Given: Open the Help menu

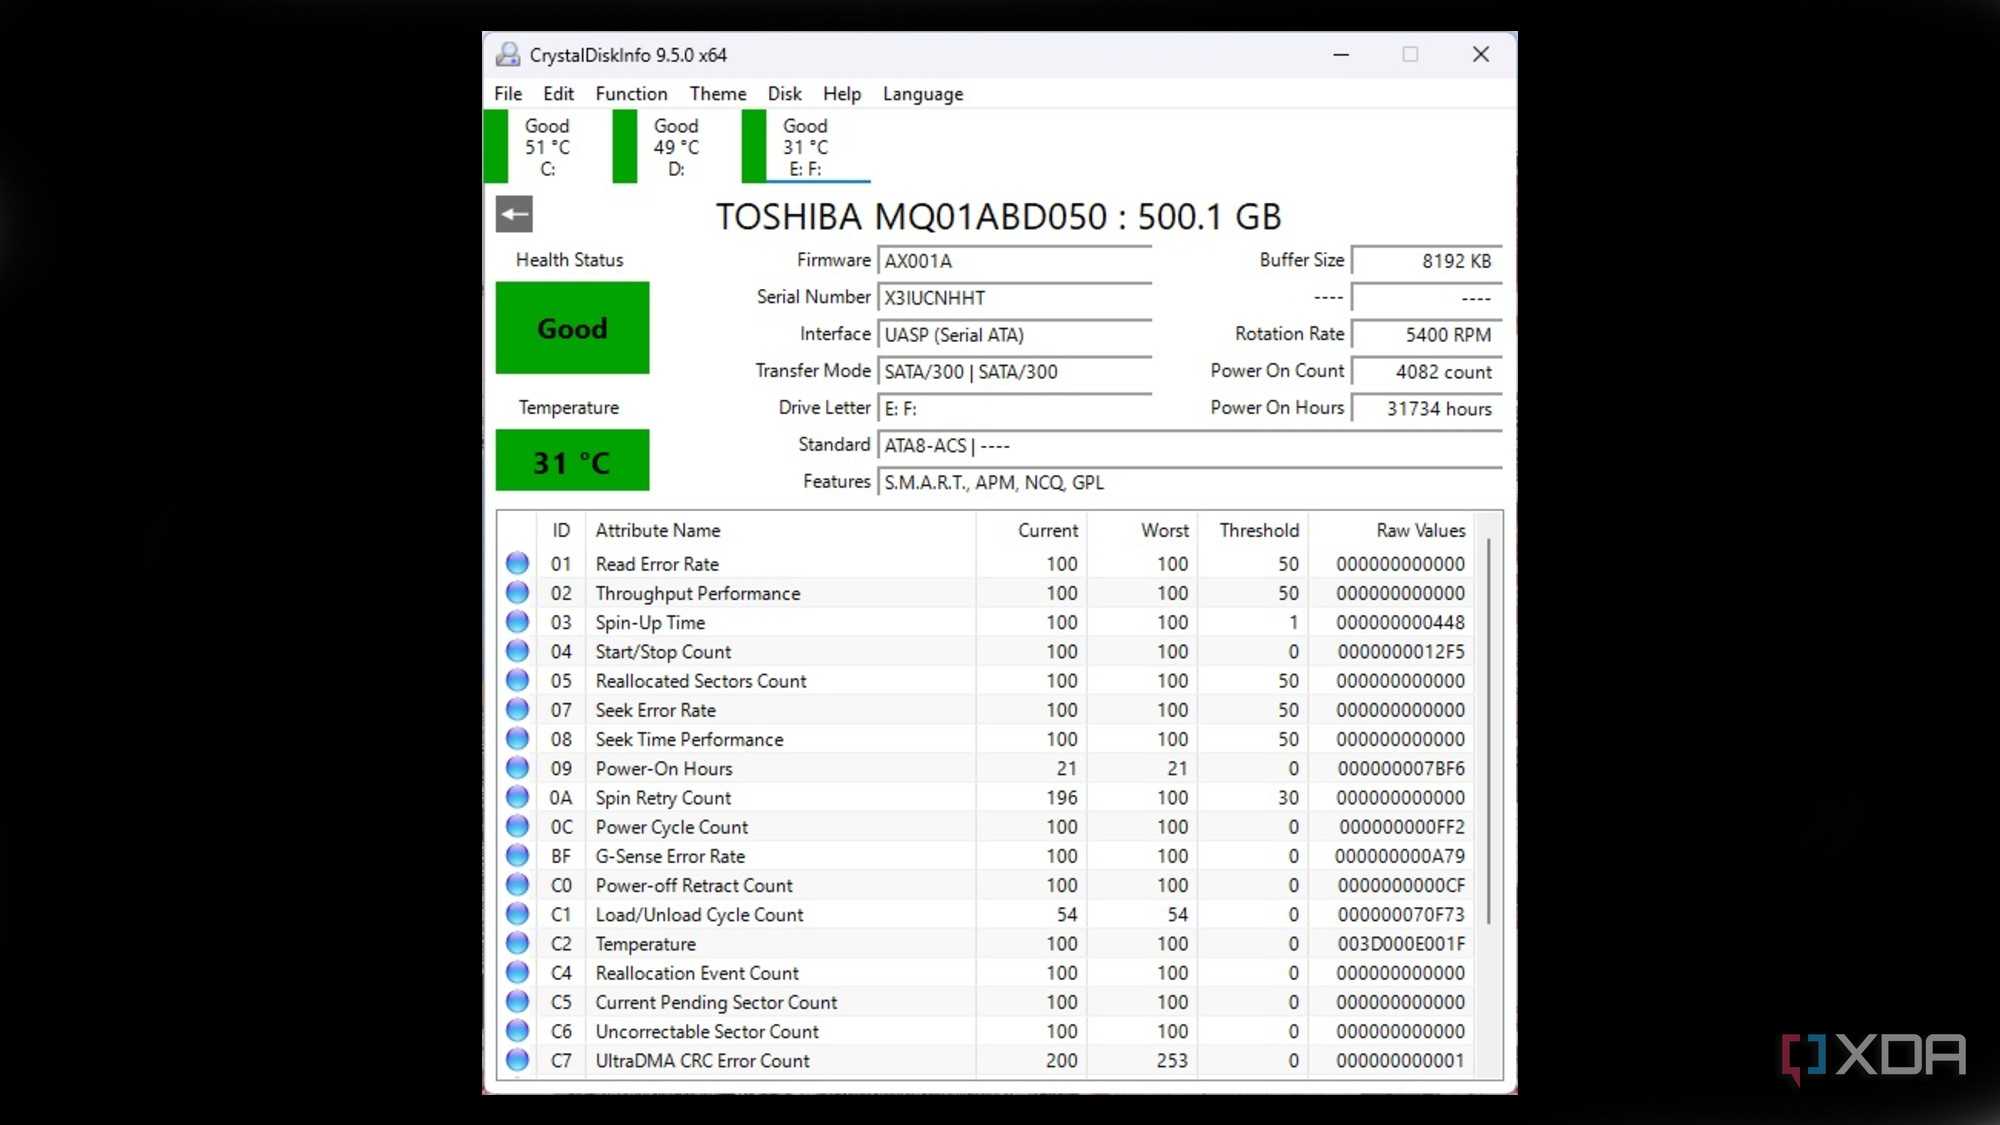Looking at the screenshot, I should 842,93.
